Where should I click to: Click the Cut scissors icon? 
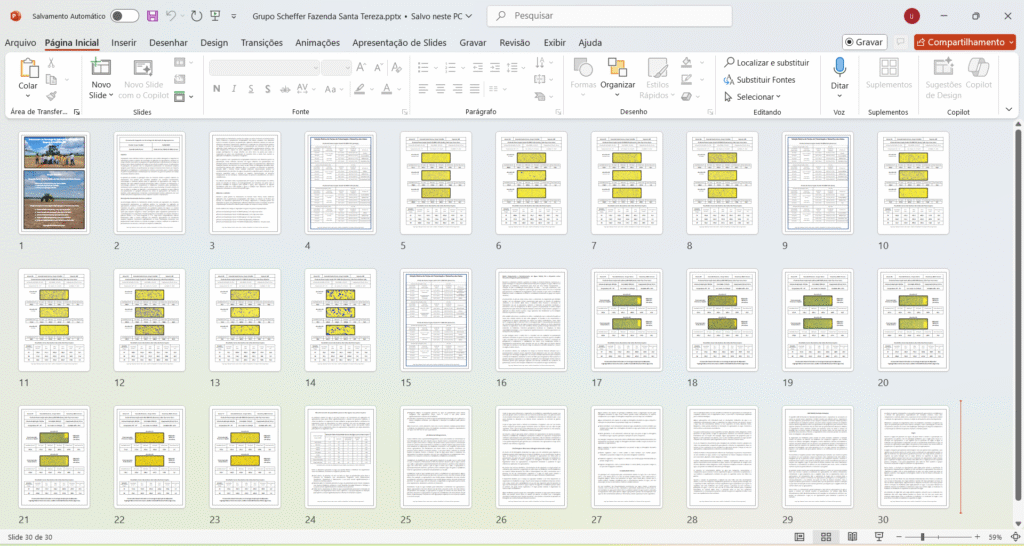point(51,63)
